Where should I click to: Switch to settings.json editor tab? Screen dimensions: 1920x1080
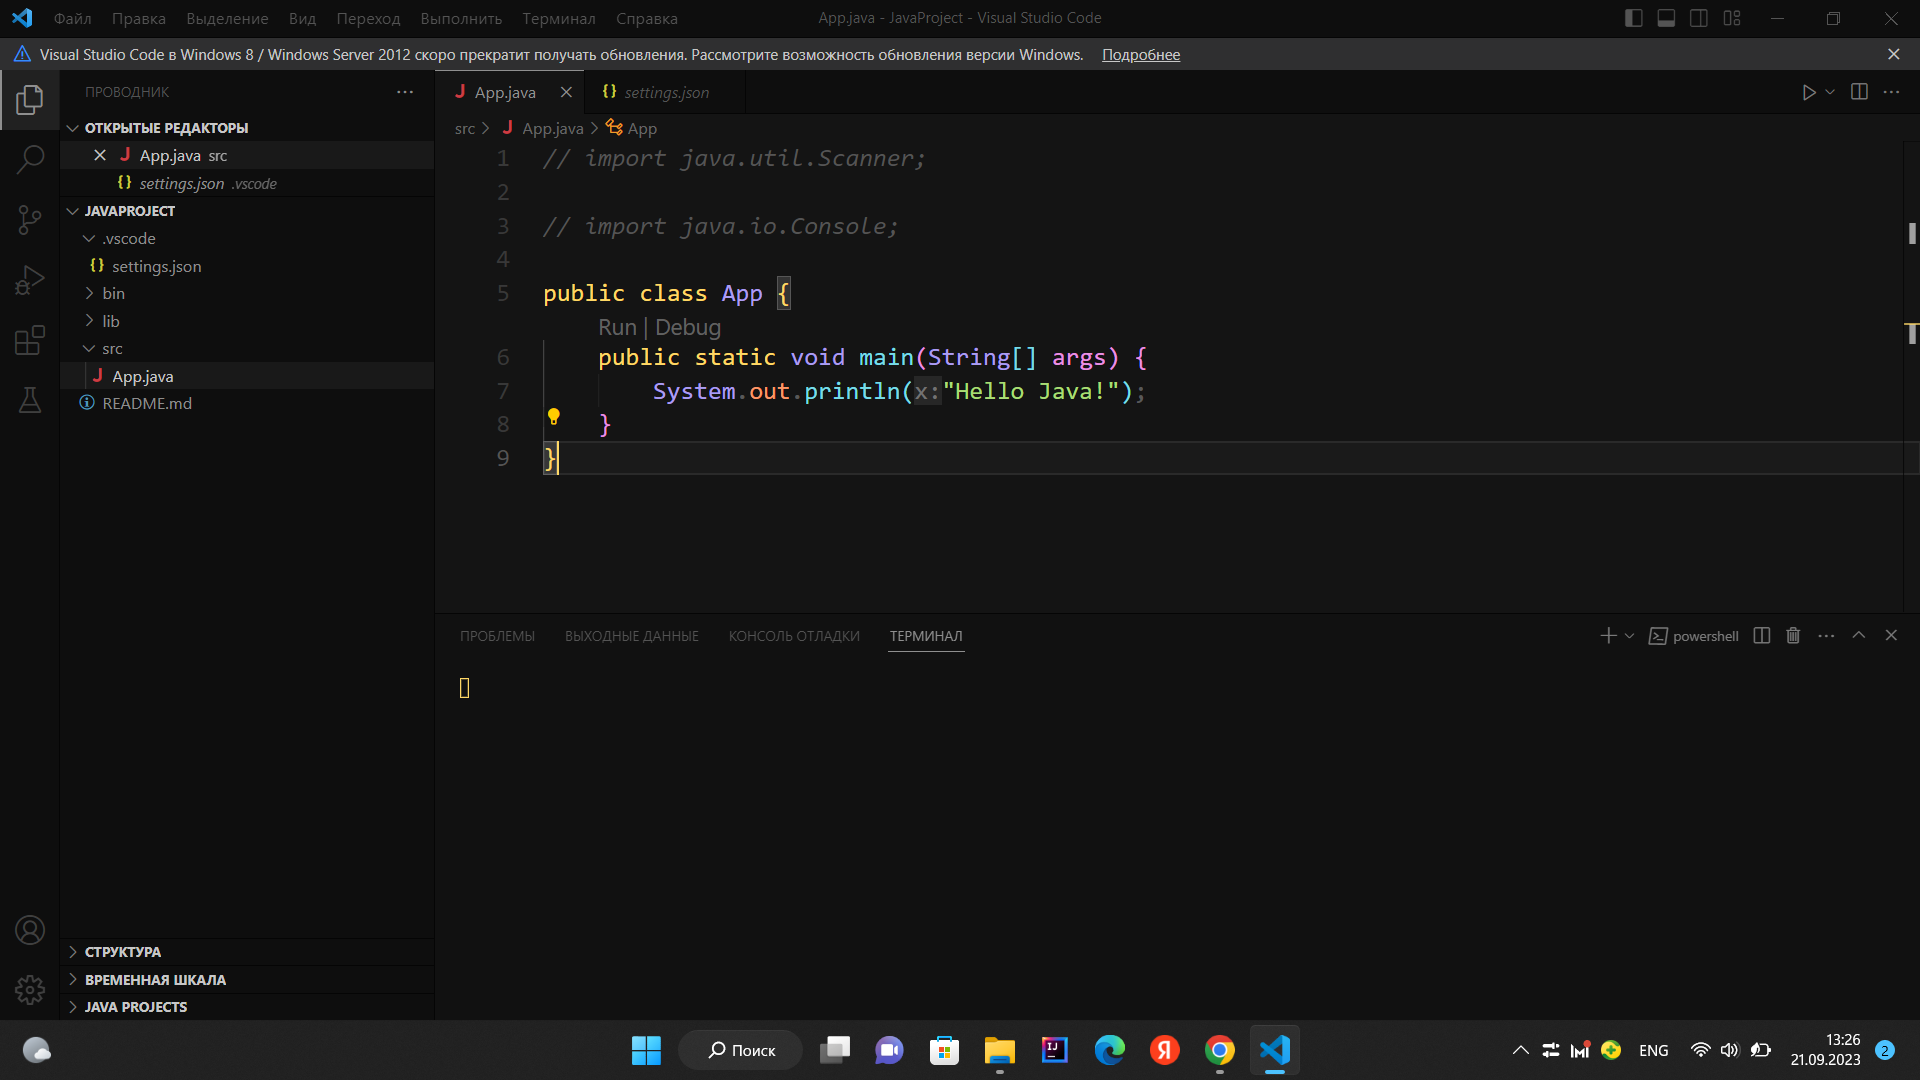coord(667,92)
